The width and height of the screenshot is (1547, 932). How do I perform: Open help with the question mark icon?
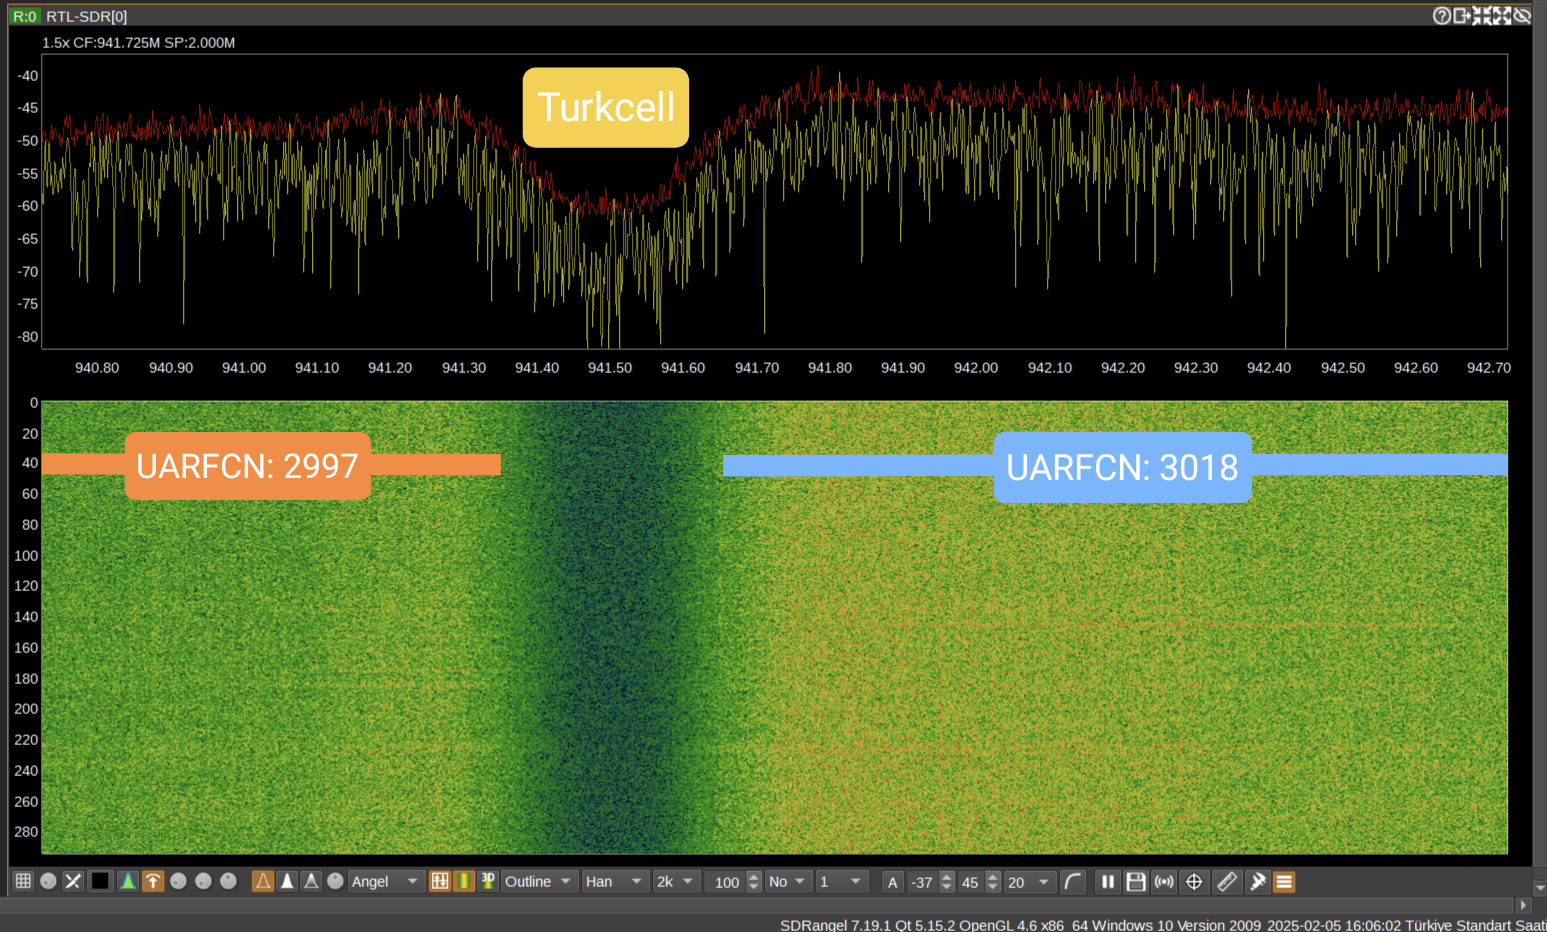(x=1442, y=16)
